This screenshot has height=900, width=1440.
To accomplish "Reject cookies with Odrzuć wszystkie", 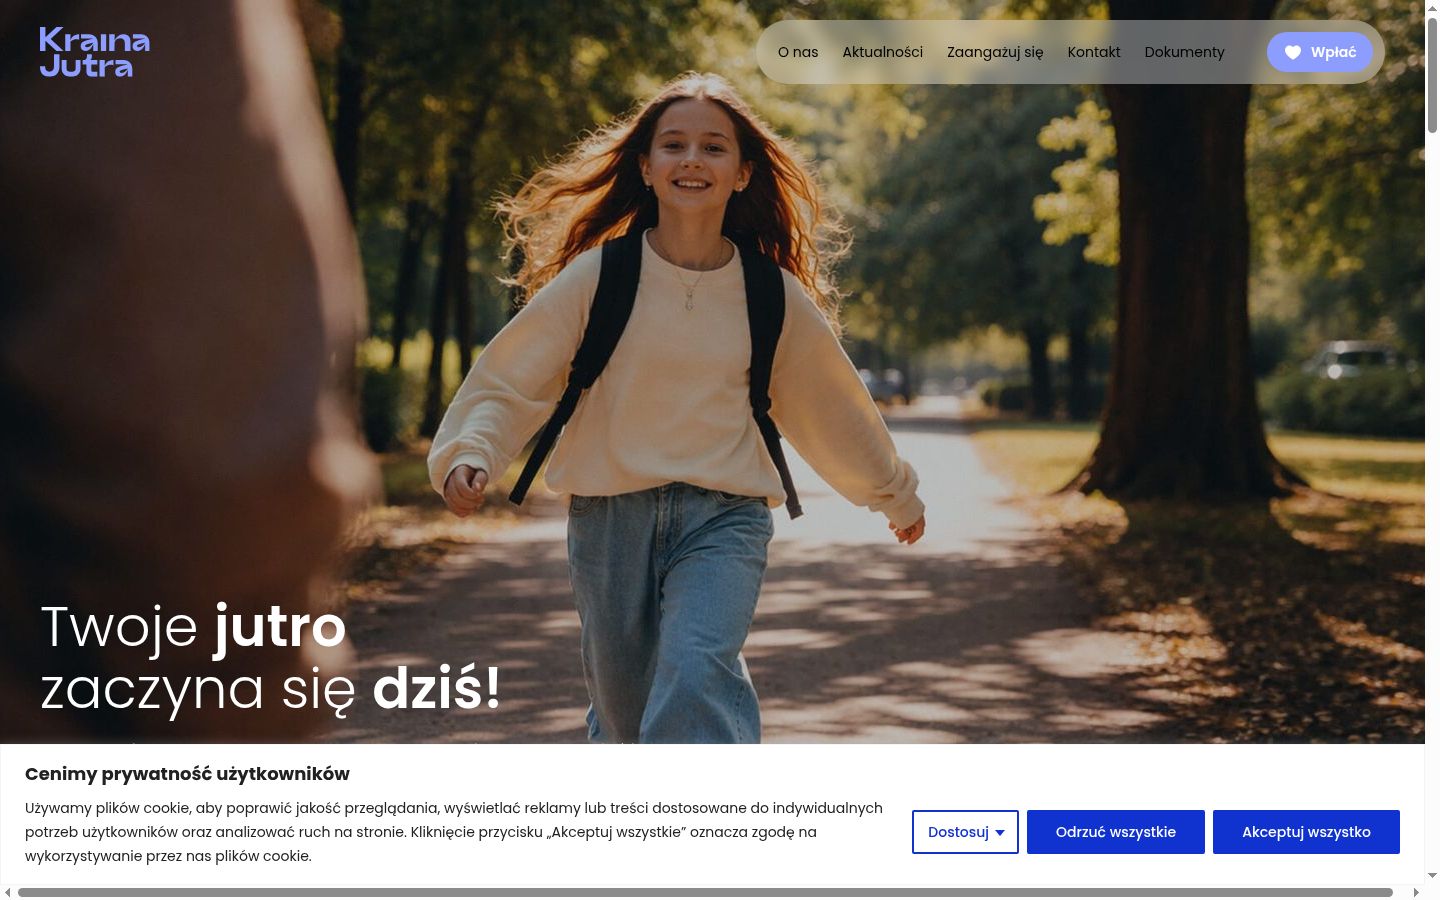I will [1116, 832].
